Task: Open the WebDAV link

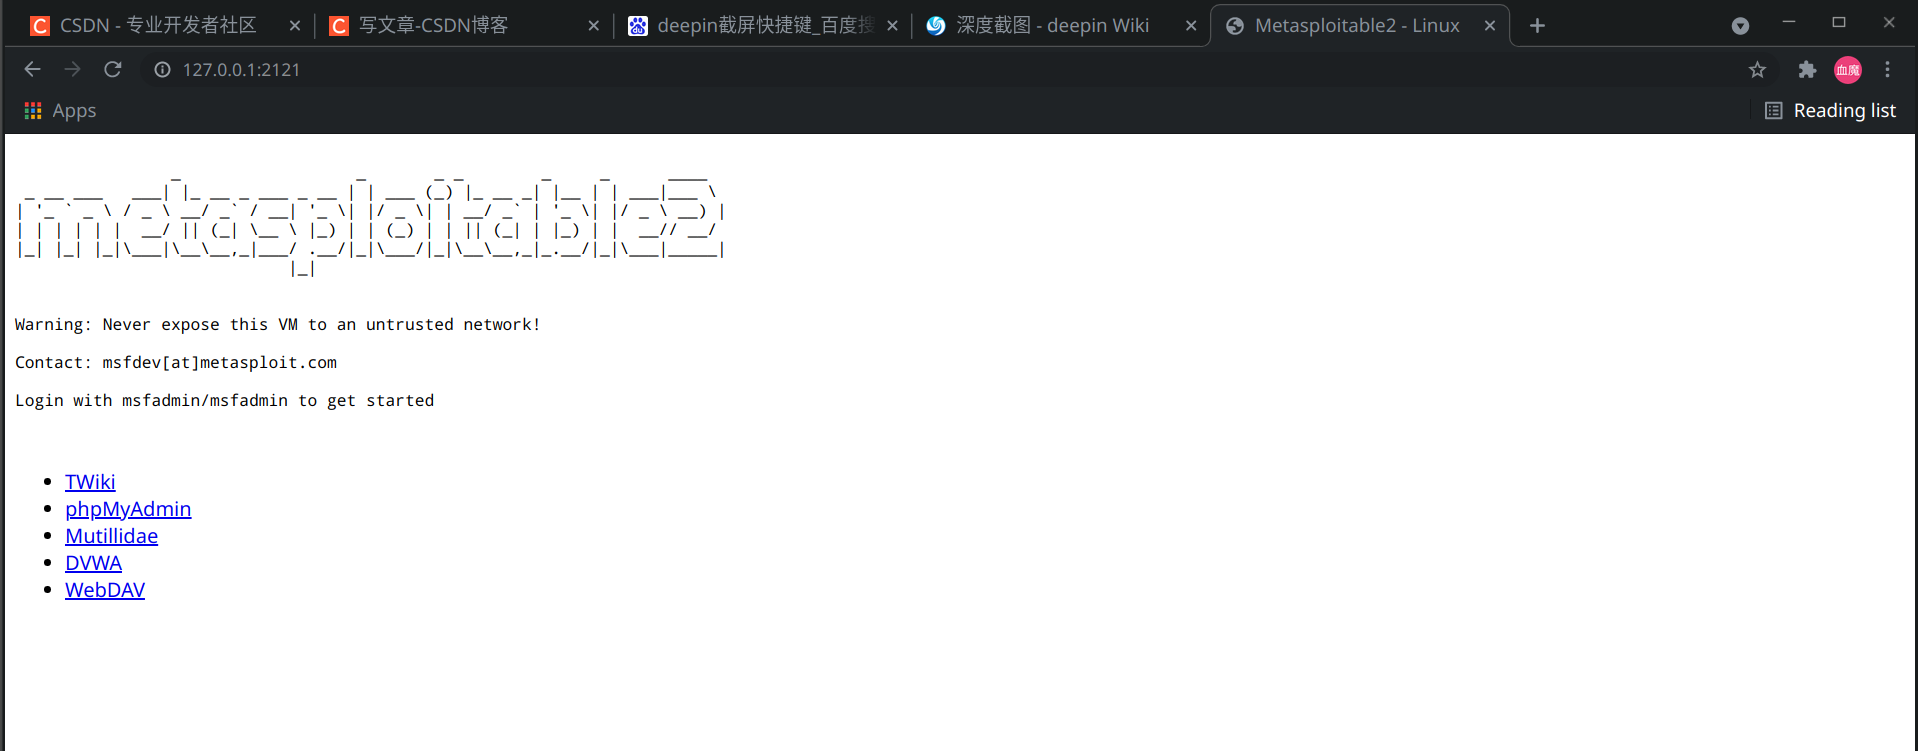Action: coord(105,590)
